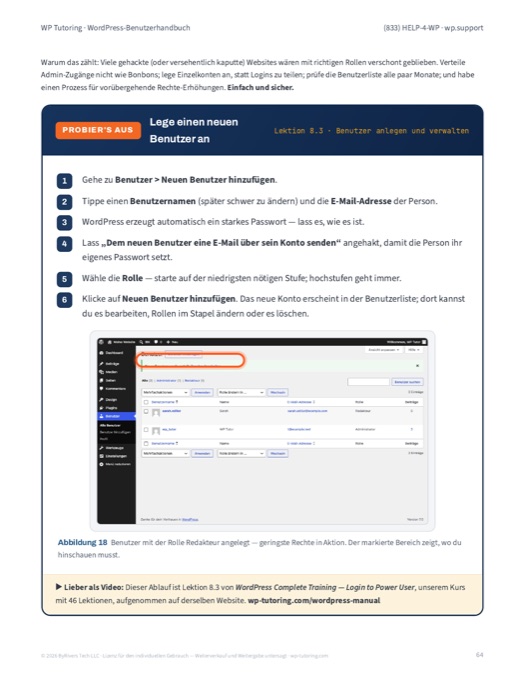Viewport: 525px width, 680px height.
Task: Click the Dashboard icon in WordPress sidebar
Action: coord(101,353)
